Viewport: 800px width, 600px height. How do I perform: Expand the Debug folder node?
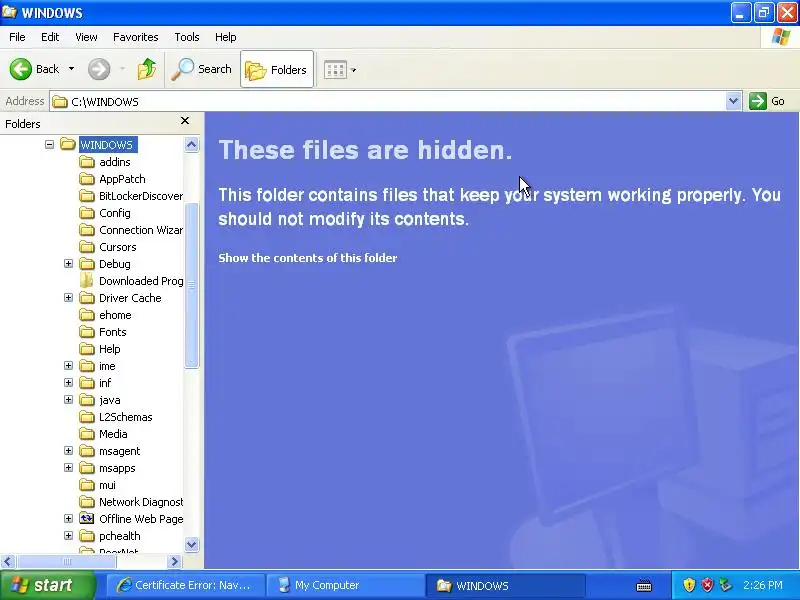point(68,263)
